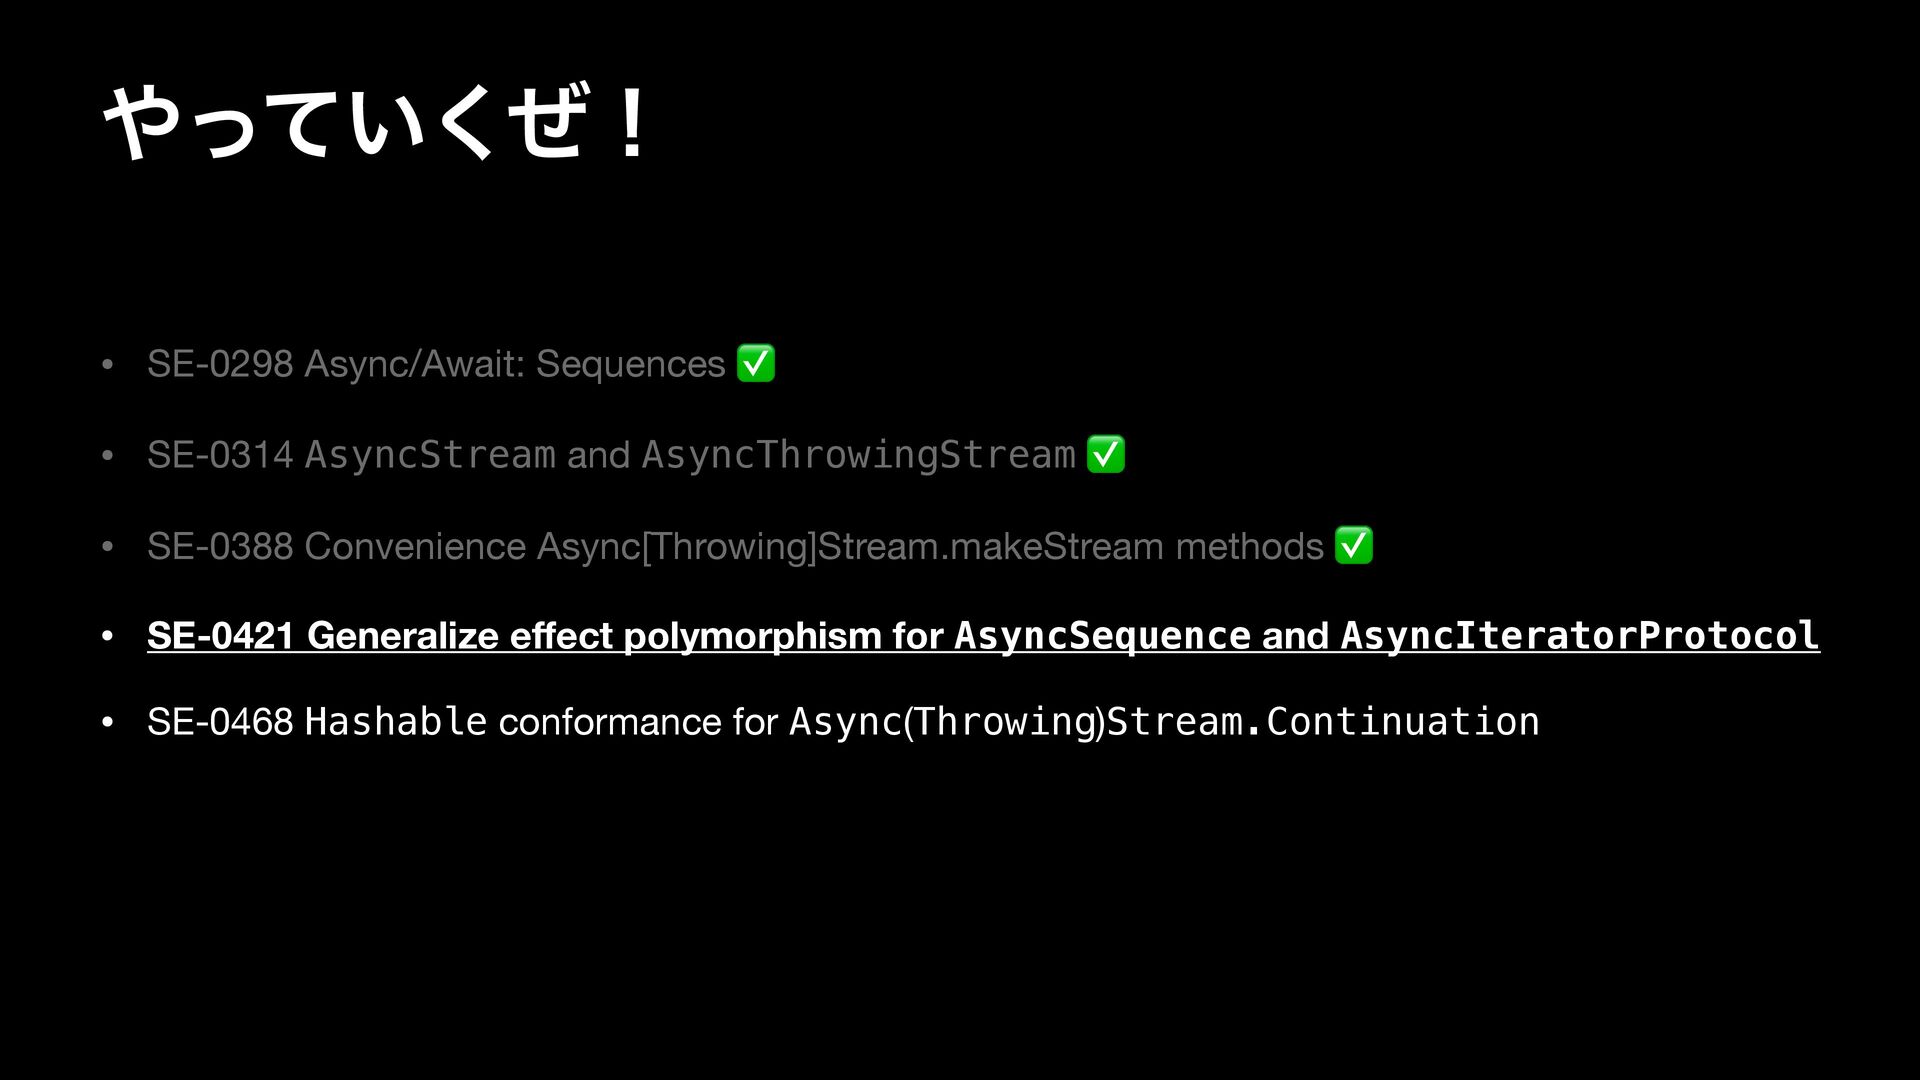Select the slide title やっていくぜ！

pyautogui.click(x=378, y=122)
